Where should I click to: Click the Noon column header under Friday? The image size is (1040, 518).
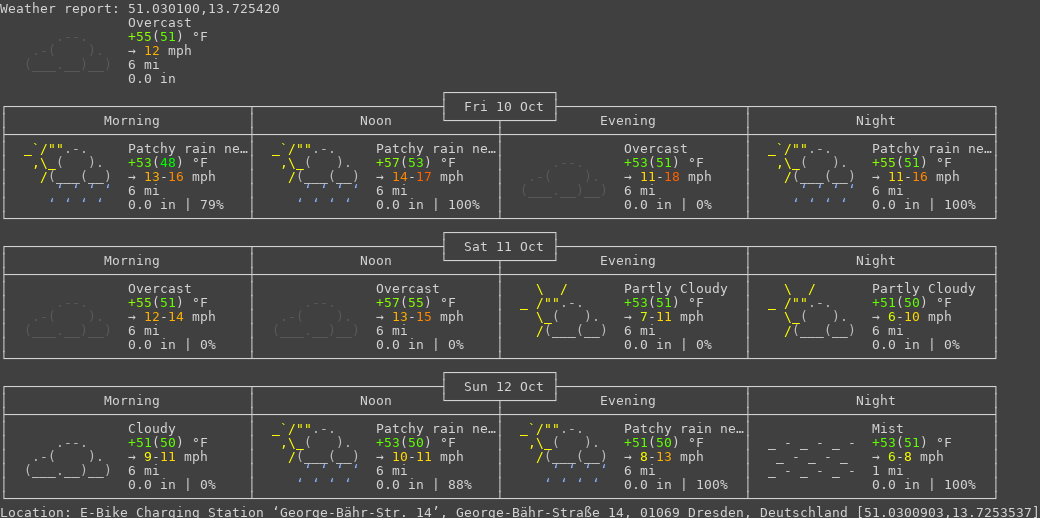click(376, 121)
